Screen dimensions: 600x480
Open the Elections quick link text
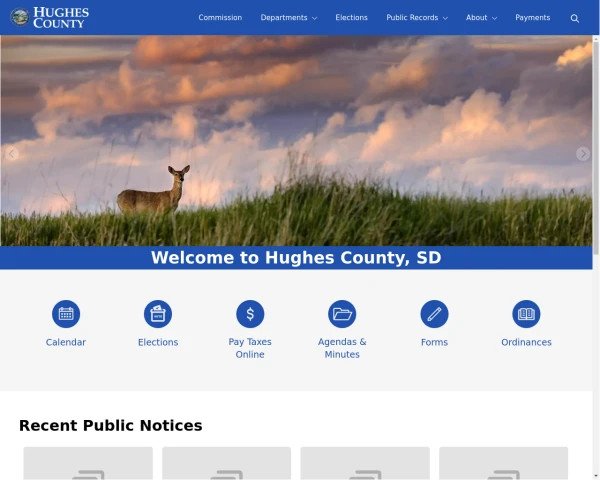pyautogui.click(x=158, y=342)
